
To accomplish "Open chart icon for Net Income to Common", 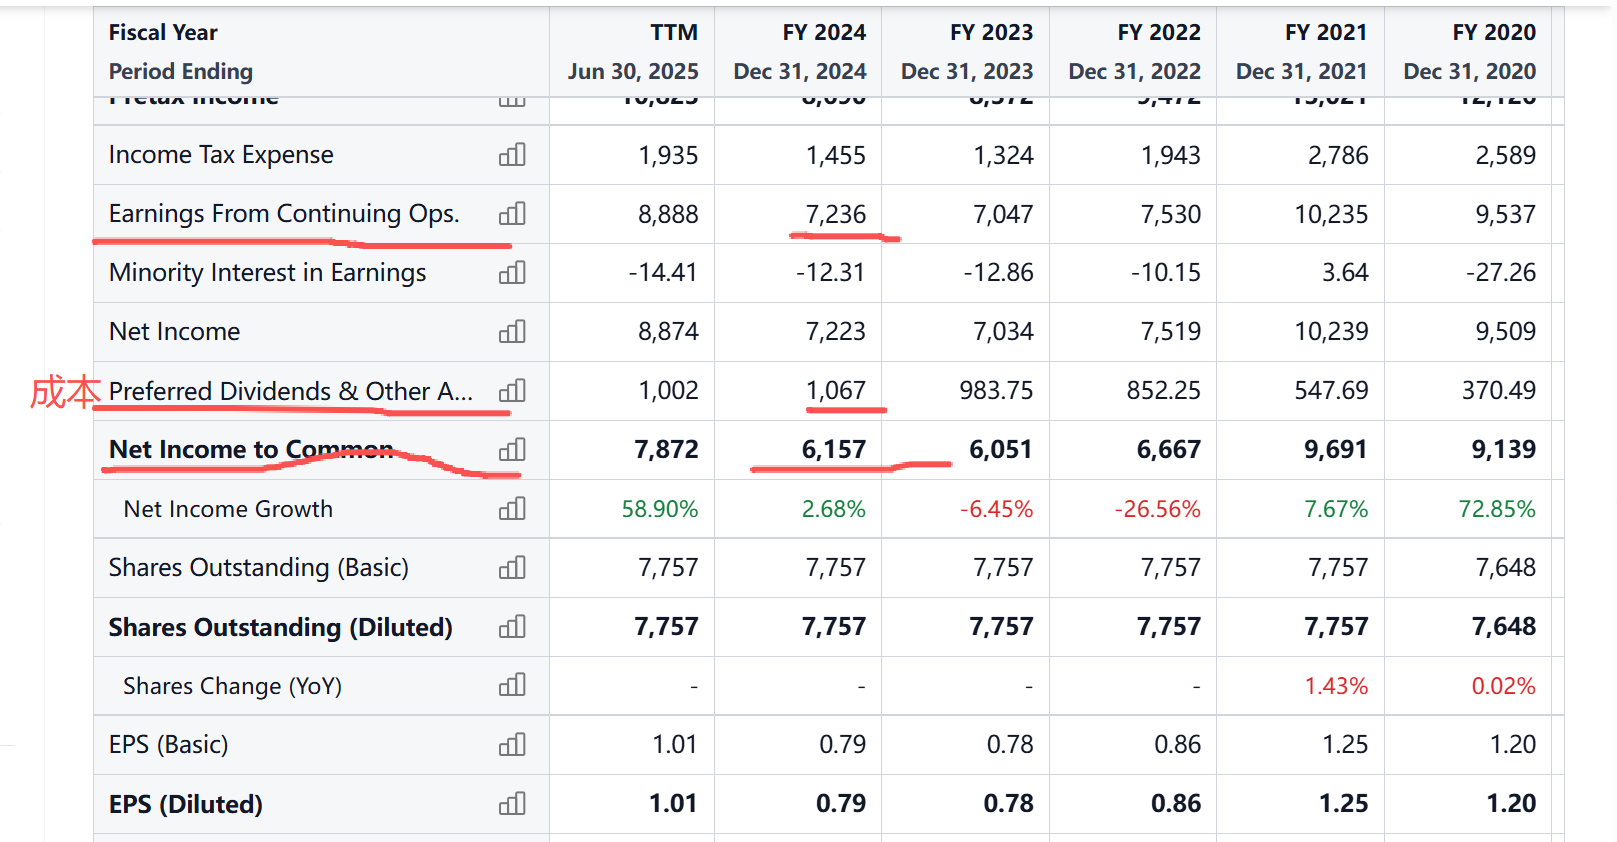I will 512,450.
